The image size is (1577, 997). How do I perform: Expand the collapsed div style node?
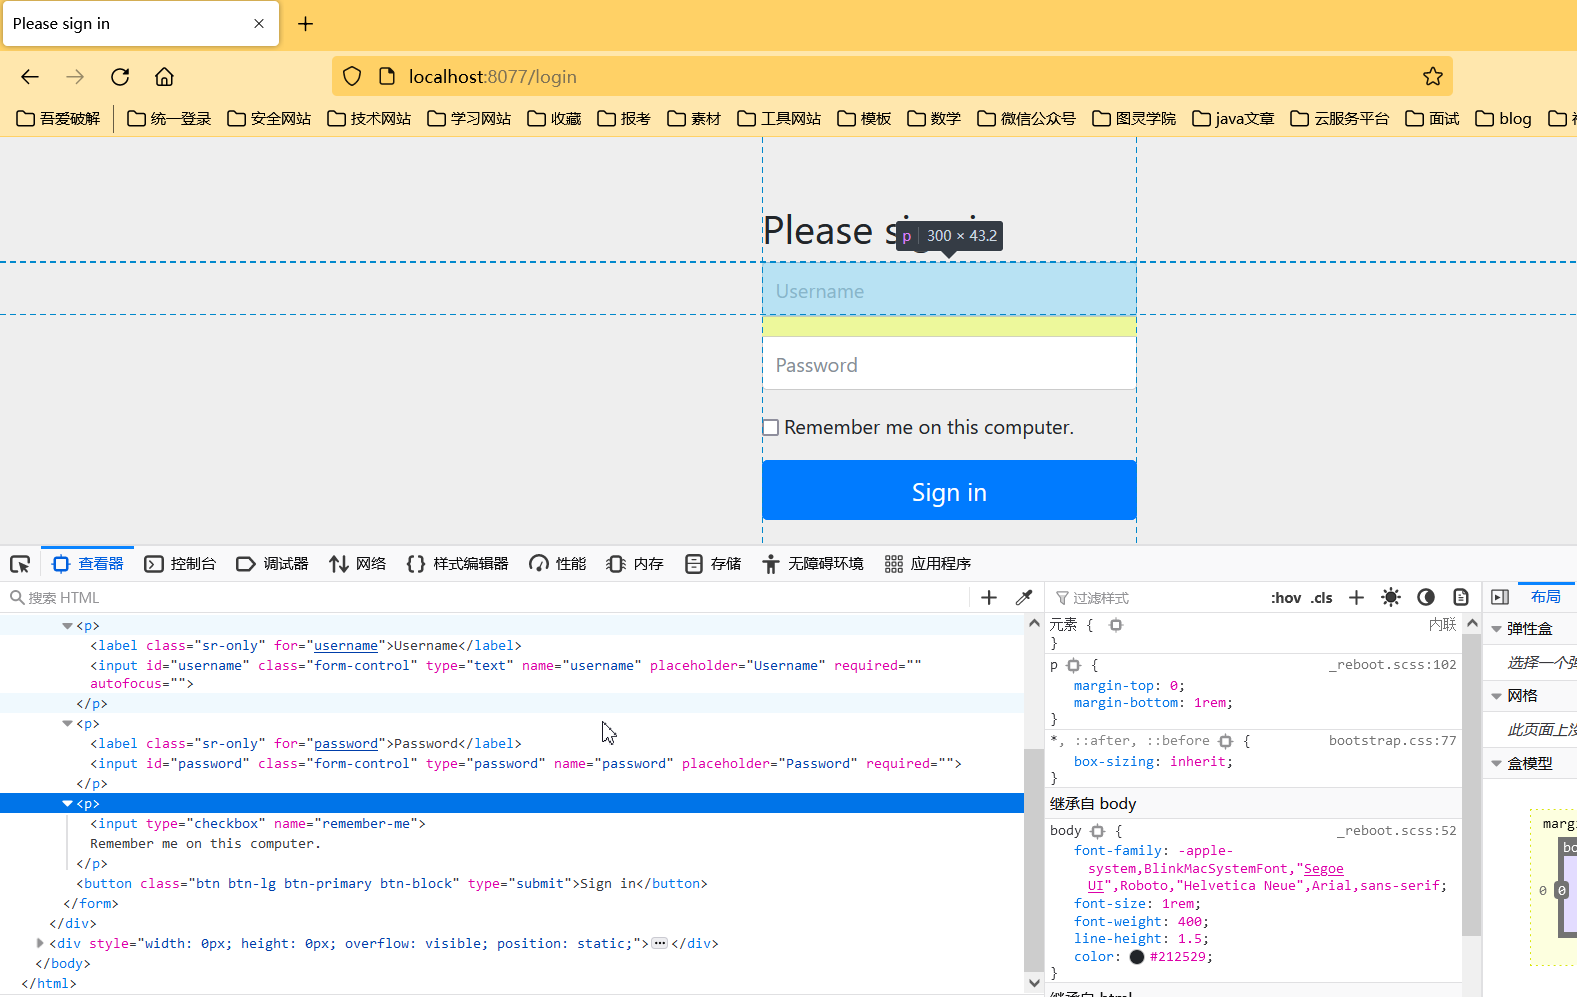click(x=40, y=943)
